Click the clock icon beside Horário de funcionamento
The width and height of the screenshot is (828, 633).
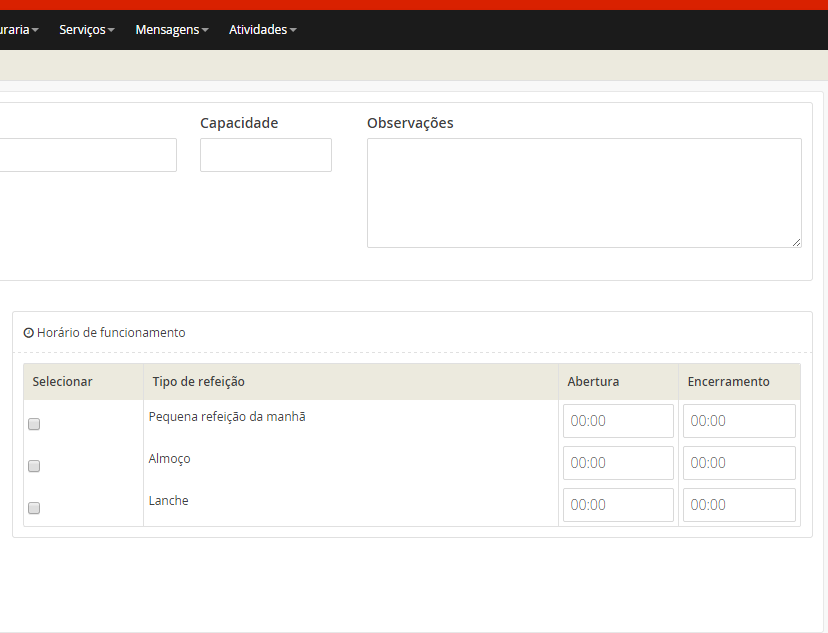click(x=29, y=333)
